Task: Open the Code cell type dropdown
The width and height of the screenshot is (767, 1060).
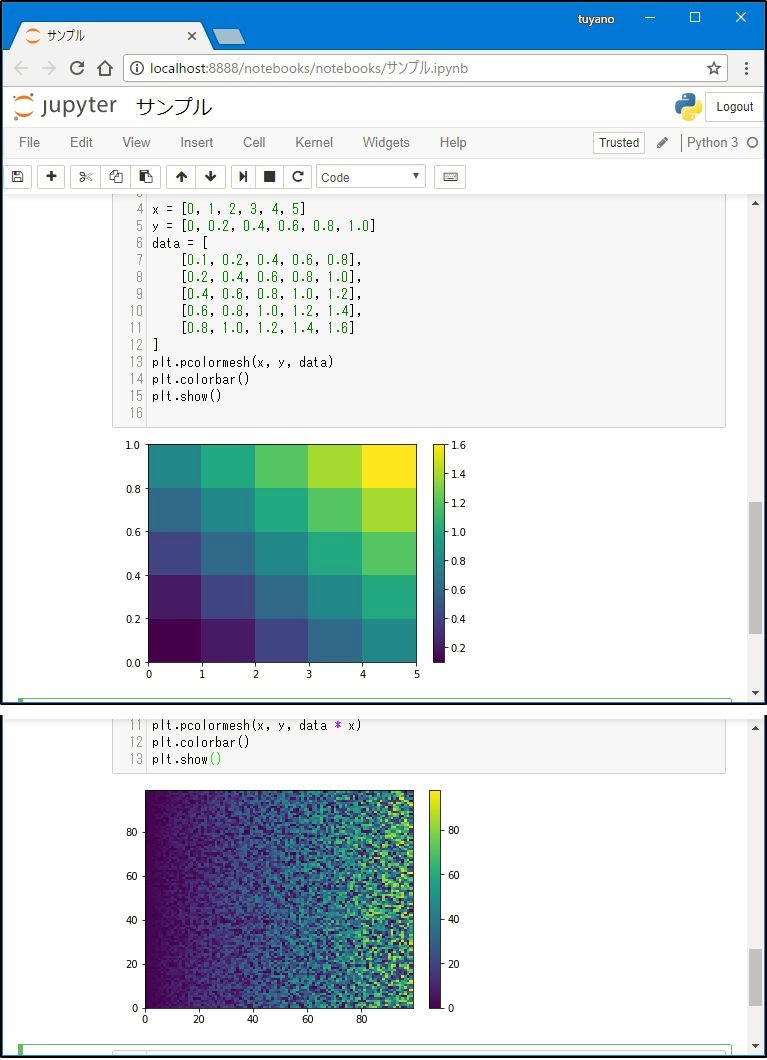Action: [x=370, y=177]
